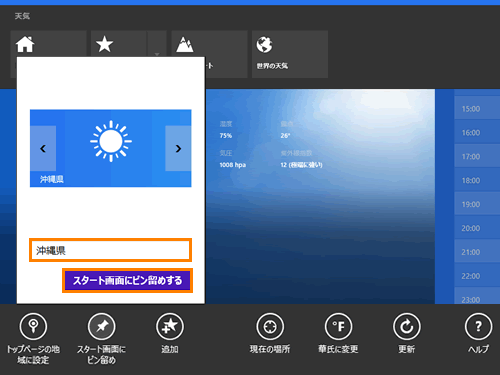Open the 世界の天気 globe tile
The image size is (500, 375).
(290, 54)
